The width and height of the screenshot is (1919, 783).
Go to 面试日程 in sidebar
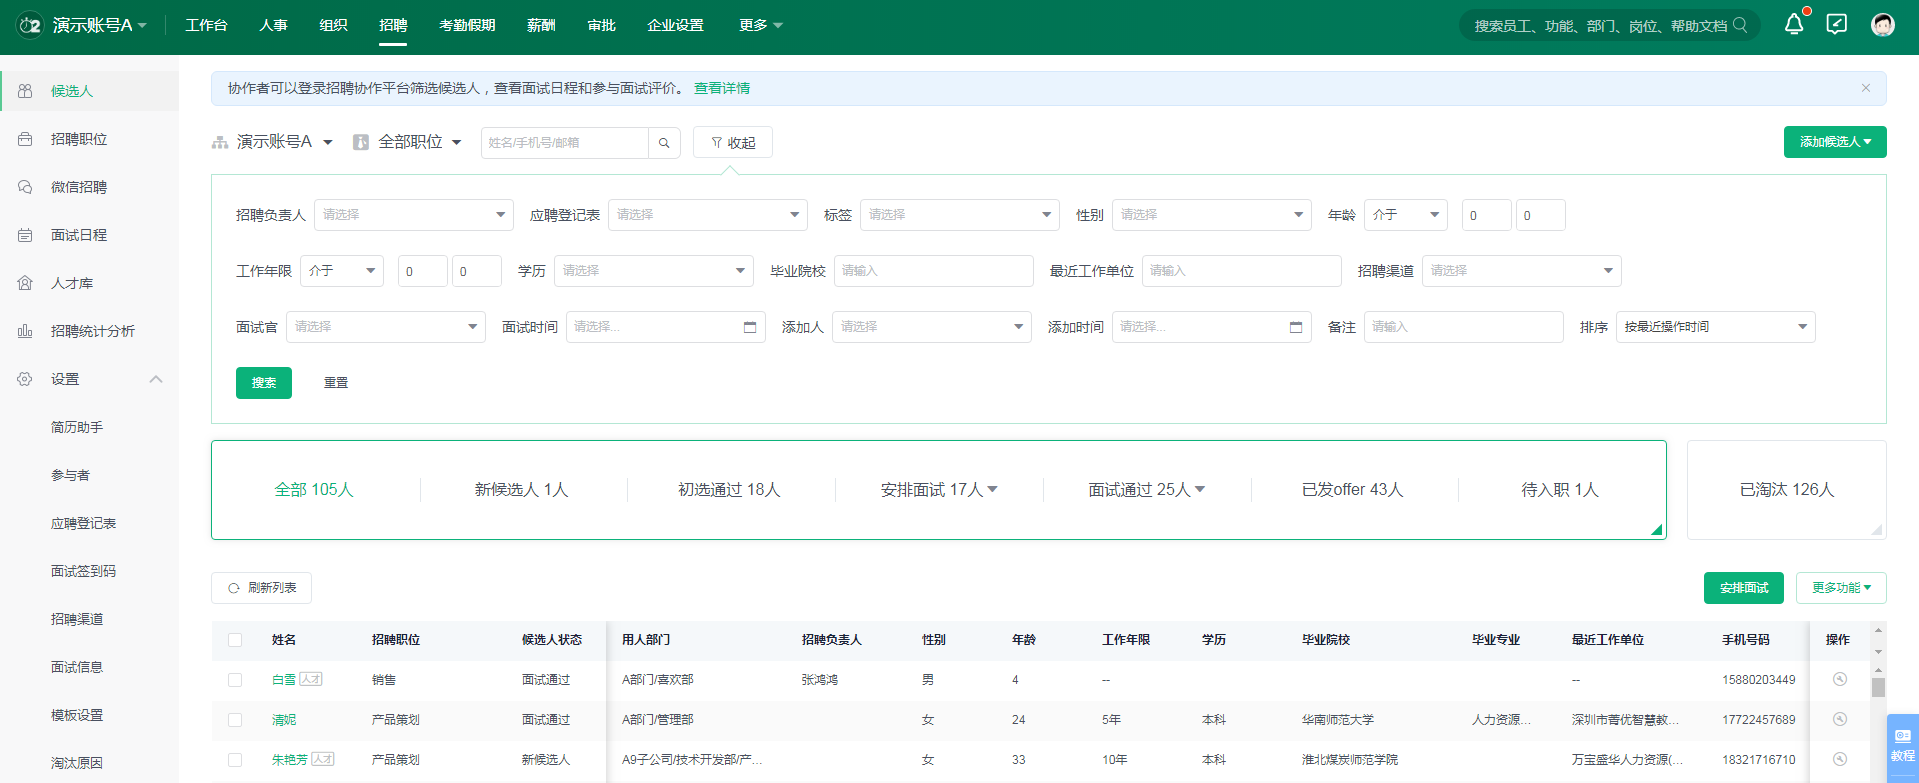(79, 235)
